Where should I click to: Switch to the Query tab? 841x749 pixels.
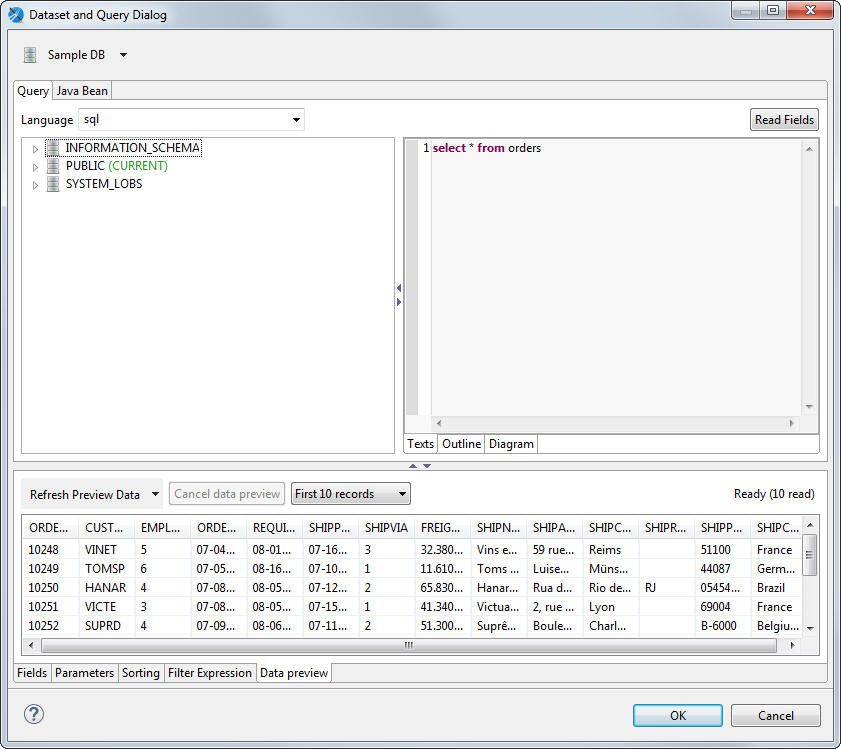[33, 91]
